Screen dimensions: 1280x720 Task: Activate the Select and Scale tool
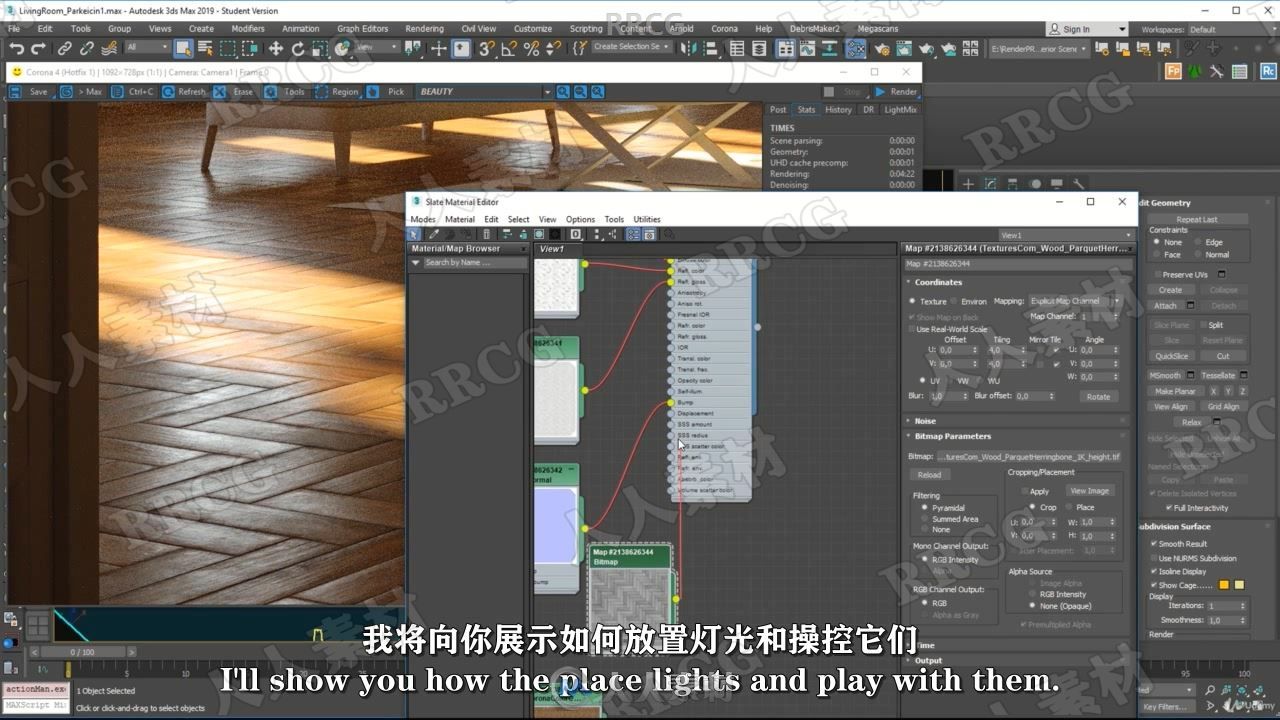click(x=320, y=48)
